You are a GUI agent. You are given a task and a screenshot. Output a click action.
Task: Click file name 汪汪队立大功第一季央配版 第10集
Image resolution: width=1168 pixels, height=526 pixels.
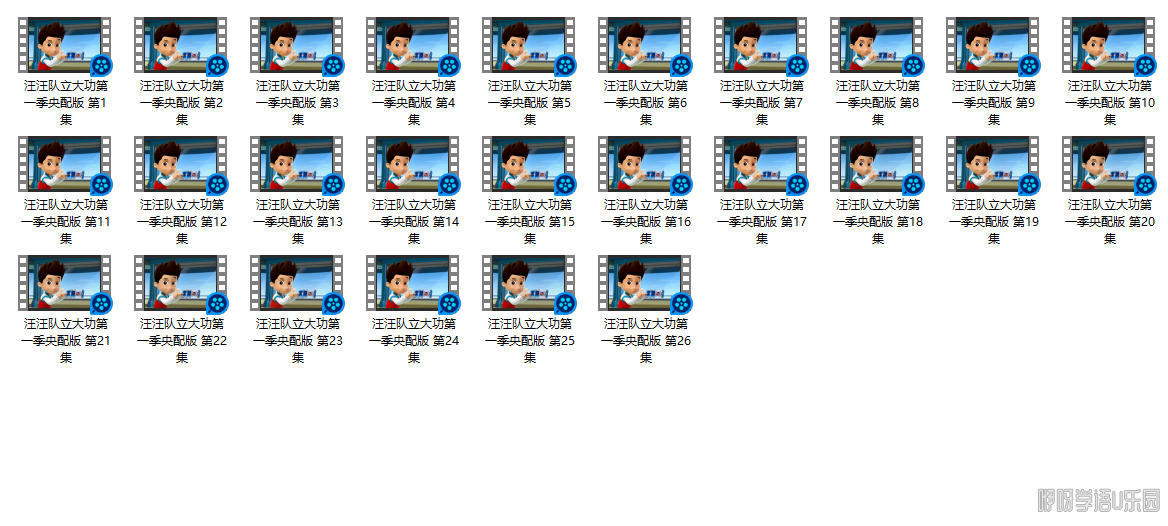click(x=1110, y=103)
